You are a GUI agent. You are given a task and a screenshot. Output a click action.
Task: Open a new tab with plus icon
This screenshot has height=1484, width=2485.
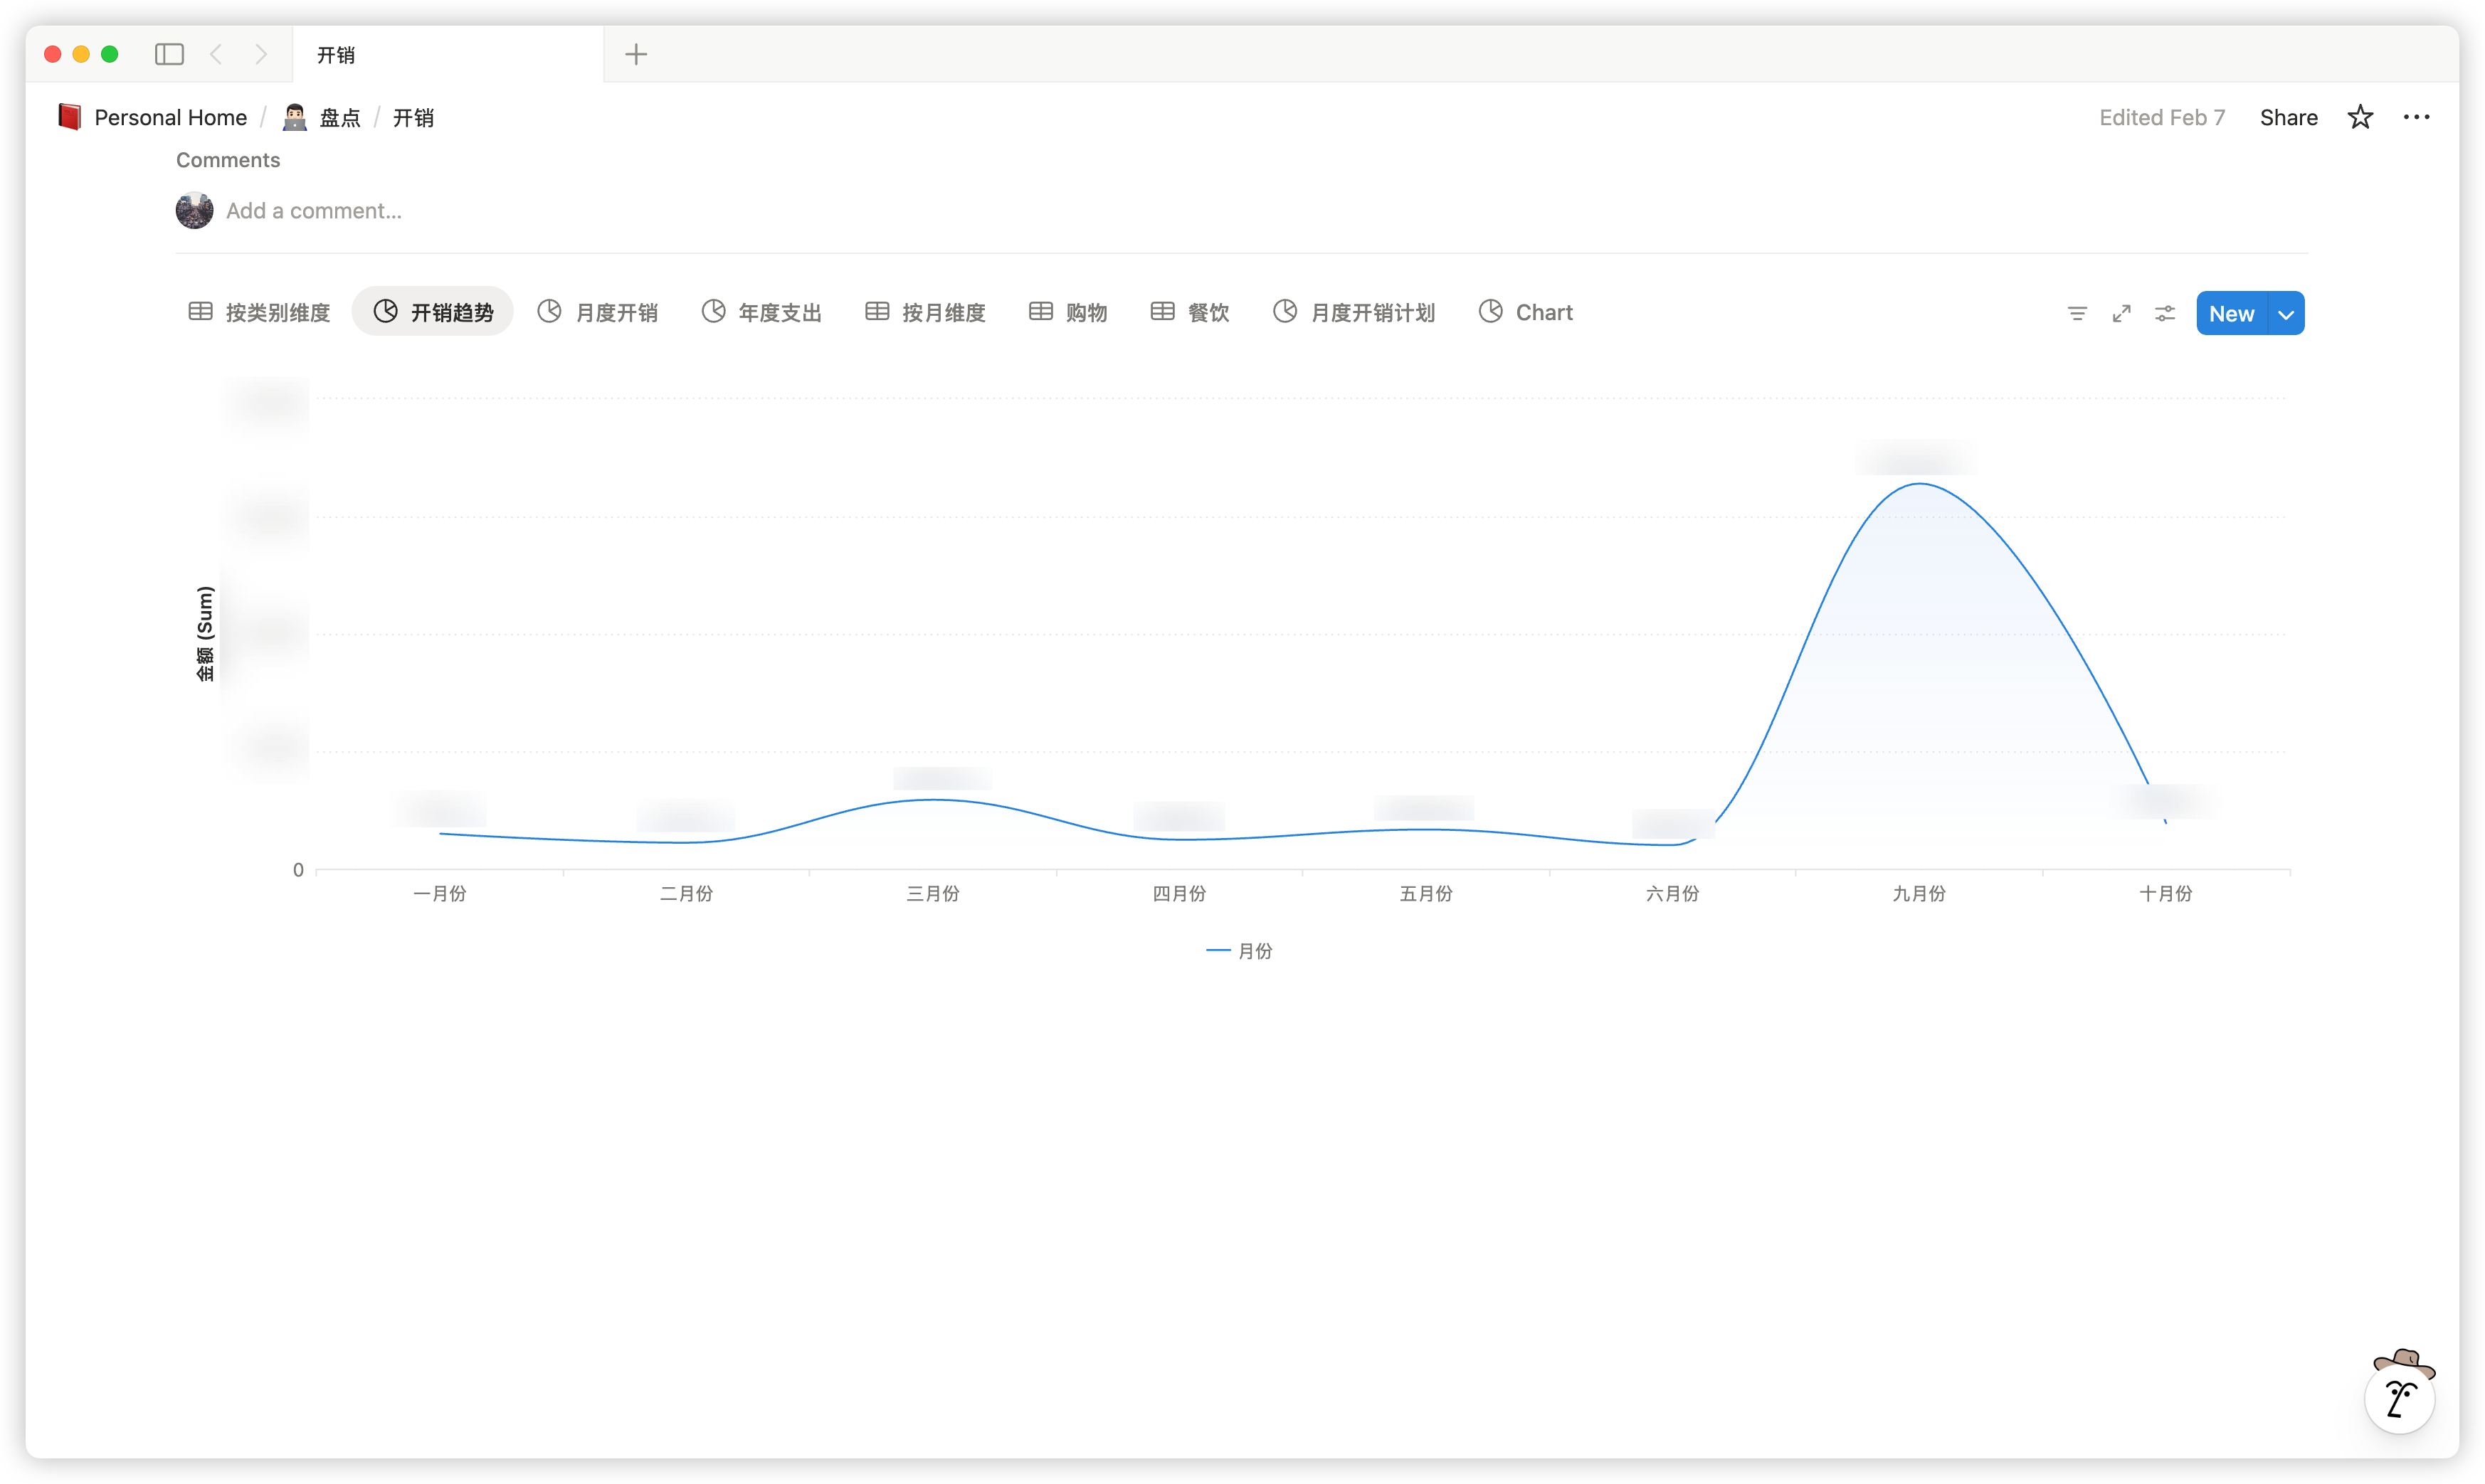tap(636, 54)
